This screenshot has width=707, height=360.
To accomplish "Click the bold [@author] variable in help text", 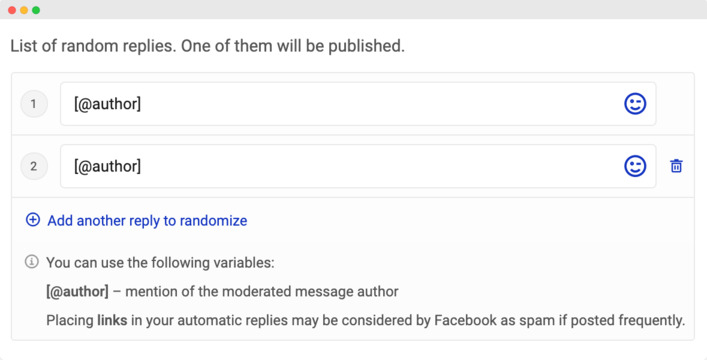I will click(x=77, y=292).
